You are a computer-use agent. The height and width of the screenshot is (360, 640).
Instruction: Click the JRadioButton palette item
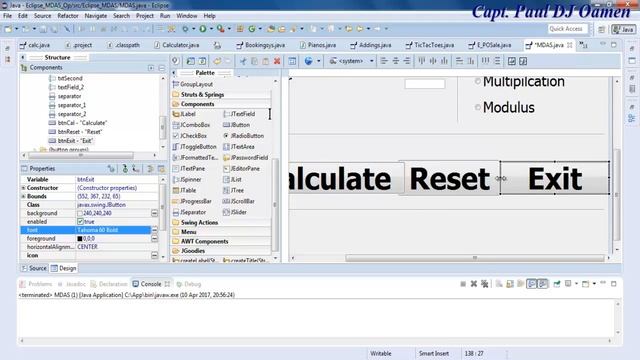(x=244, y=136)
